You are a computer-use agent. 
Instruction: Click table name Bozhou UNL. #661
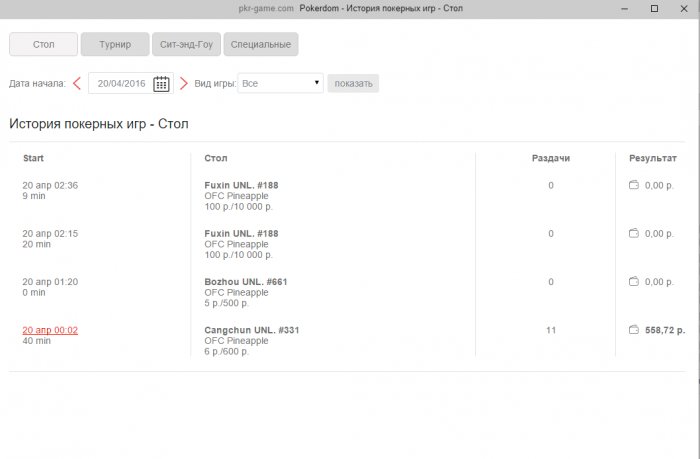[246, 282]
